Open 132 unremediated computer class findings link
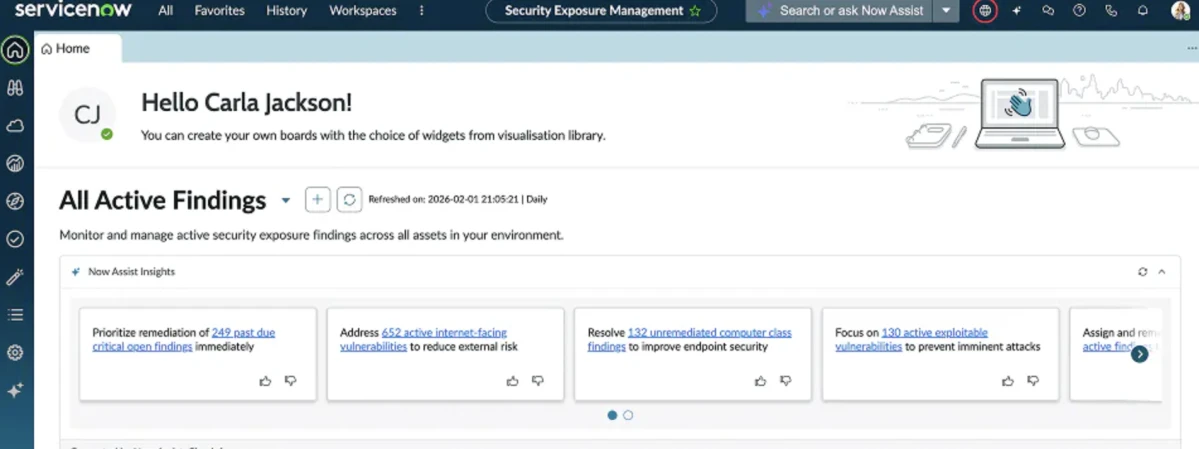The image size is (1199, 449). click(690, 340)
